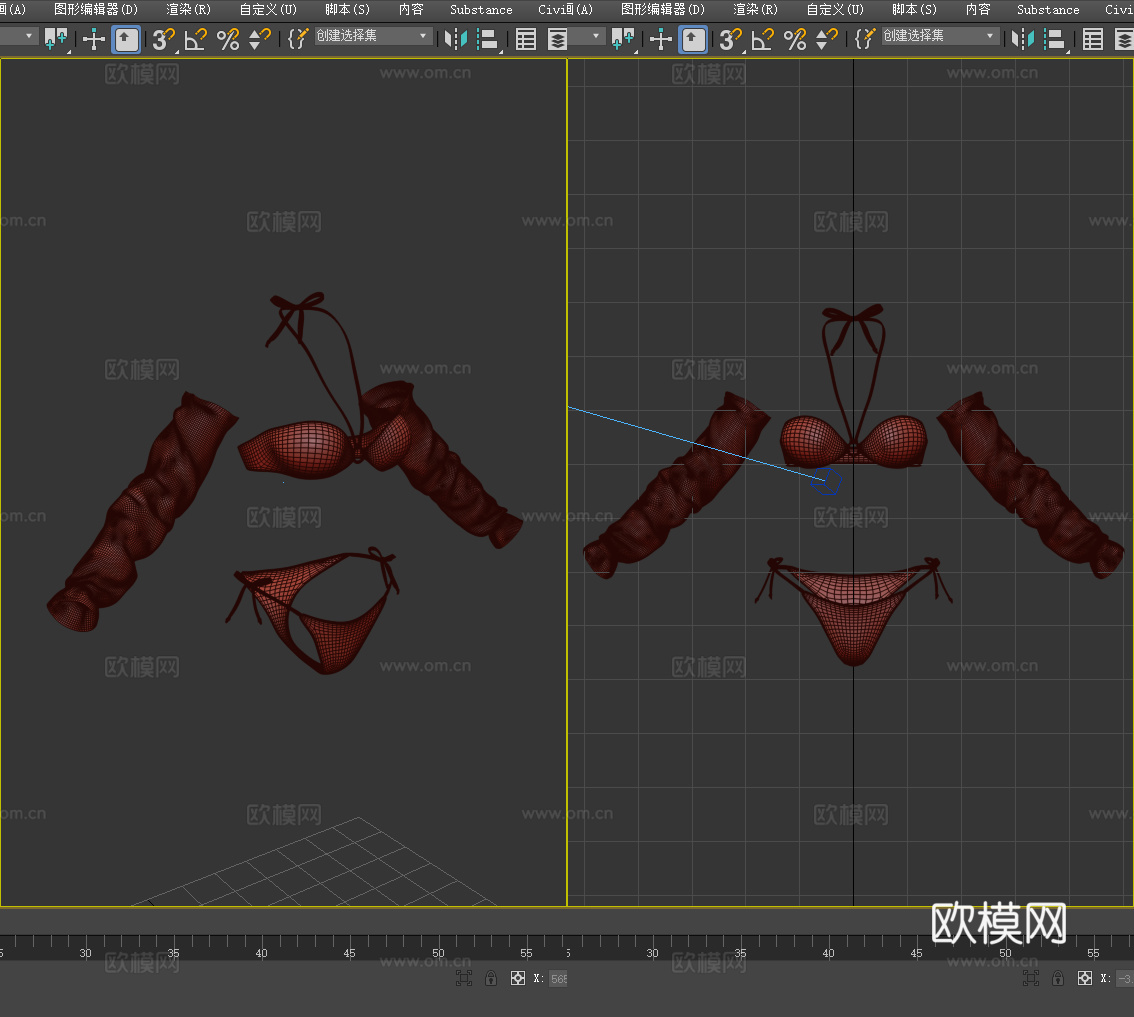Toggle Percent Snap in perspective-view window
Viewport: 1134px width, 1017px height.
[x=228, y=39]
